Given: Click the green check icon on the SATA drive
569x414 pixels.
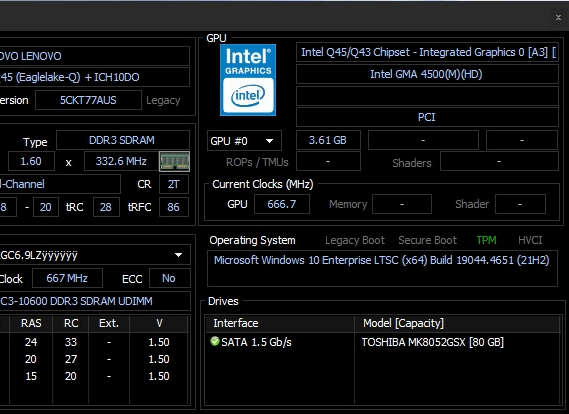Looking at the screenshot, I should point(214,341).
